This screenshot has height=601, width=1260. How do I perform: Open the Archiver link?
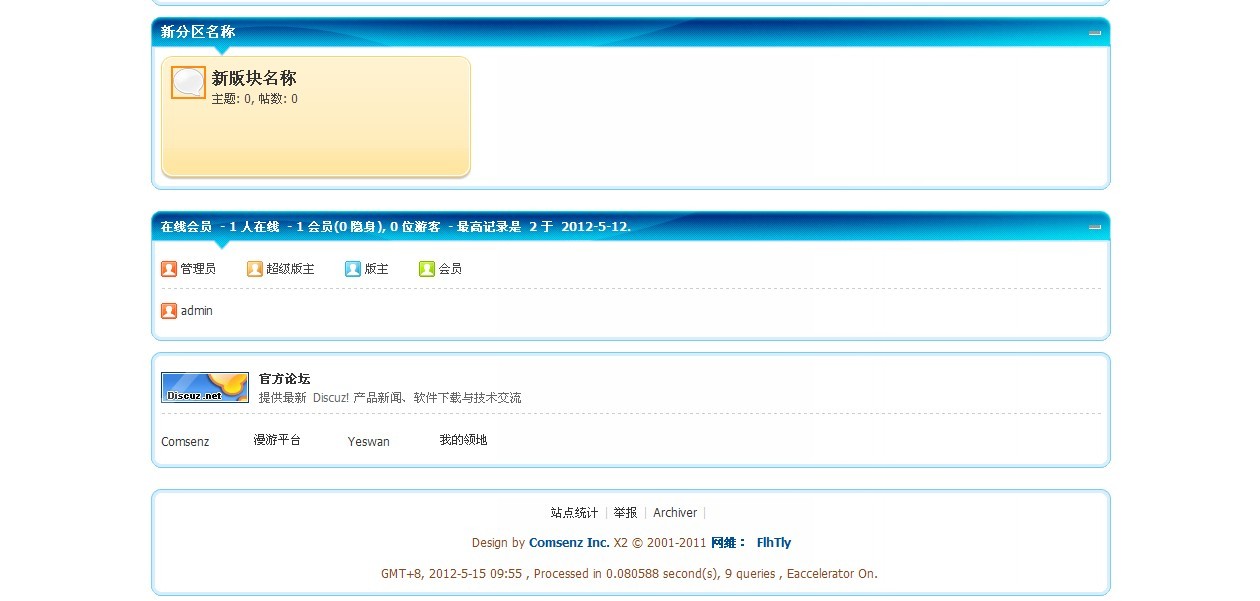click(x=675, y=513)
